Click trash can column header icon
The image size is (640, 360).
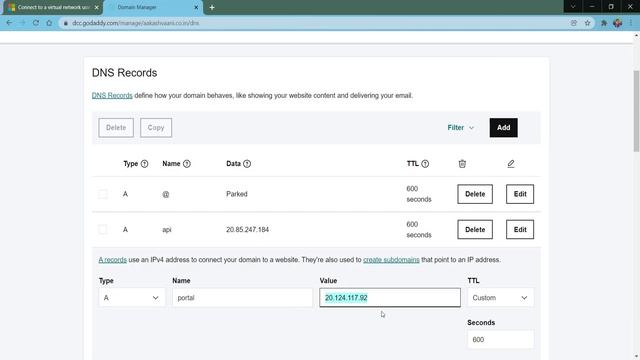click(x=462, y=164)
